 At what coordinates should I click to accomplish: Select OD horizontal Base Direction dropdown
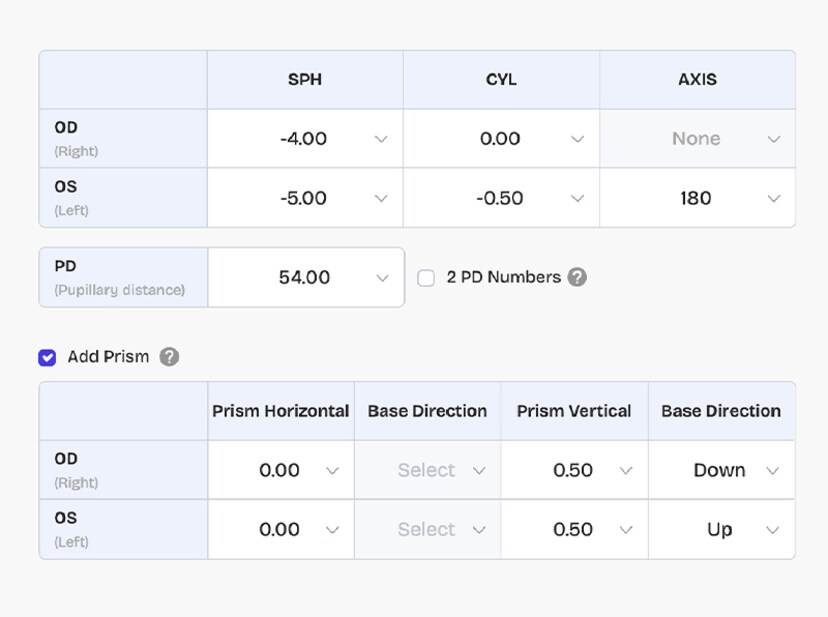[x=428, y=470]
